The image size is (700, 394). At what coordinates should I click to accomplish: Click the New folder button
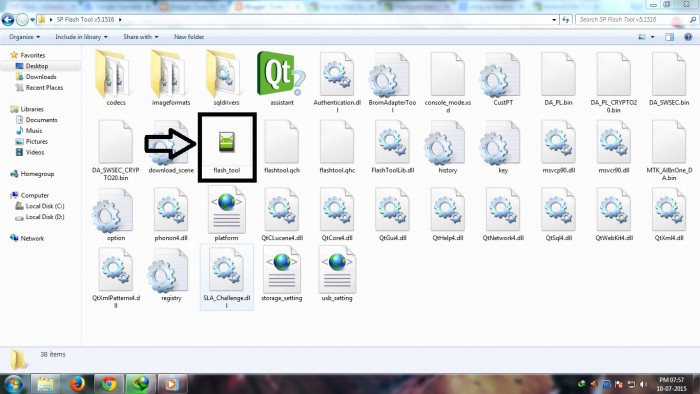189,37
